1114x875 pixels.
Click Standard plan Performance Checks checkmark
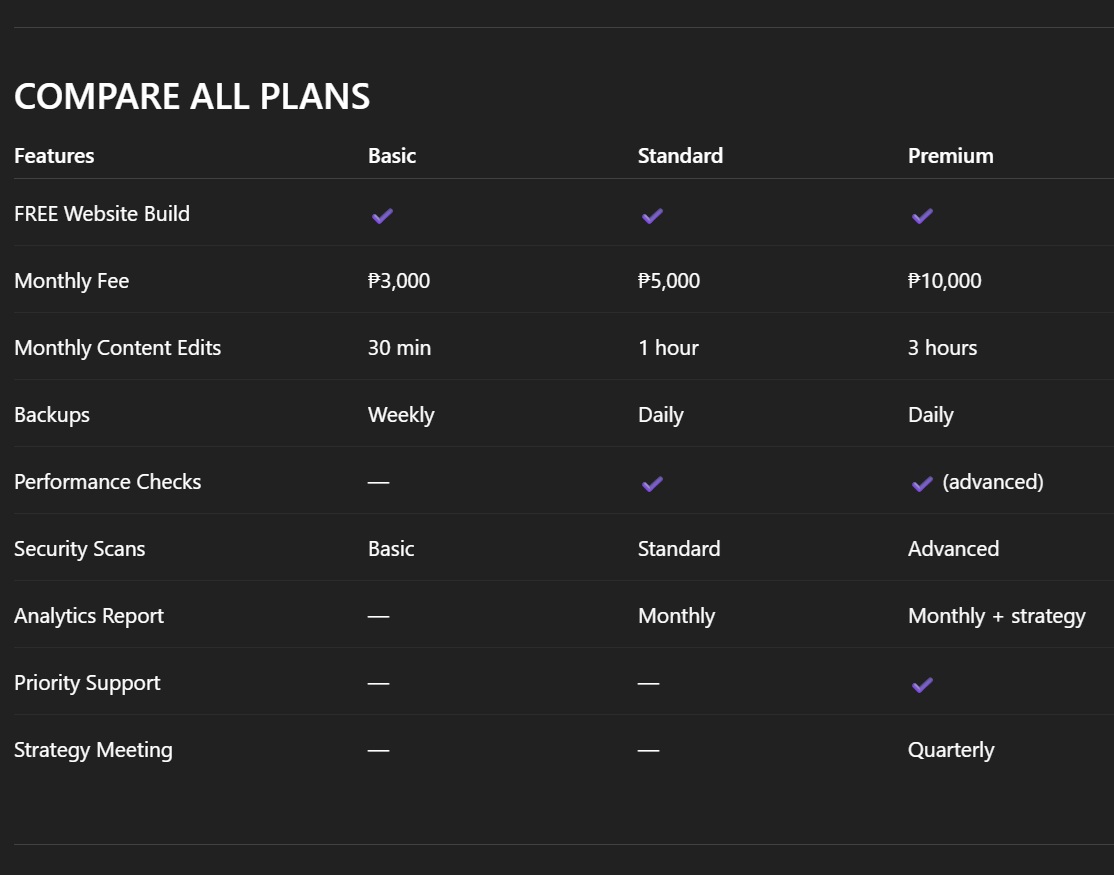652,484
